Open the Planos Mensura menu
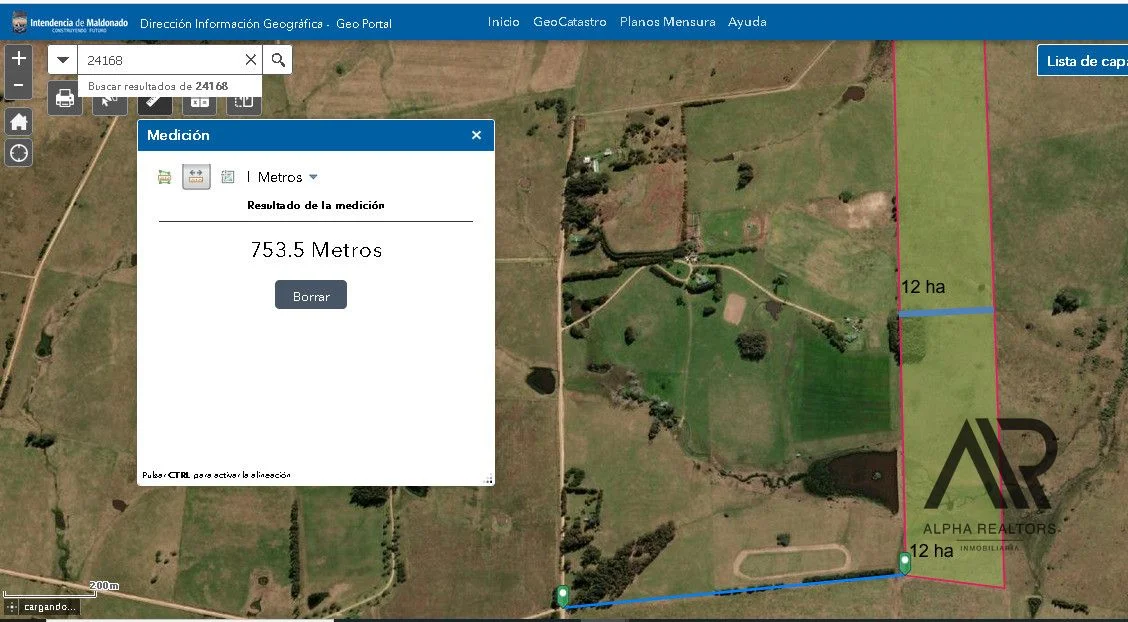 (667, 22)
